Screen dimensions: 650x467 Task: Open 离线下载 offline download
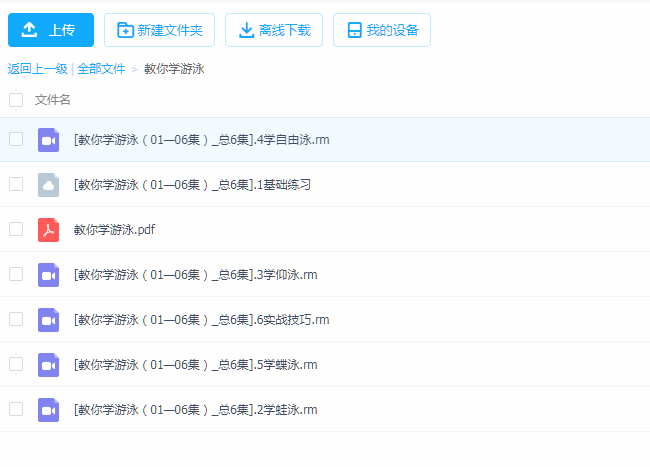pyautogui.click(x=274, y=30)
